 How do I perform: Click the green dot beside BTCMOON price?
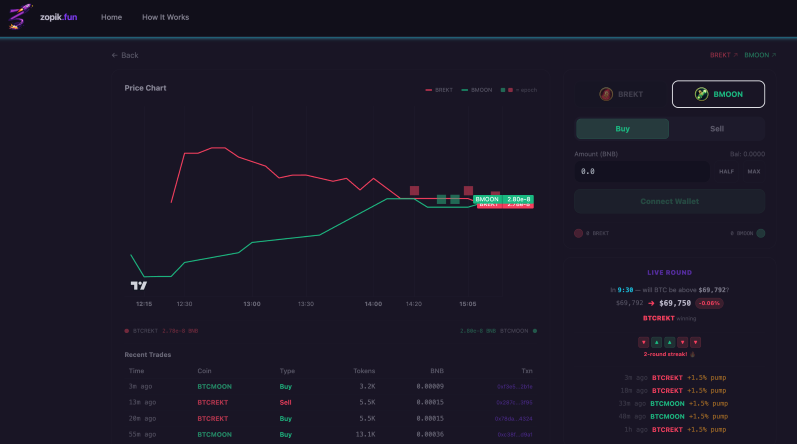[535, 331]
